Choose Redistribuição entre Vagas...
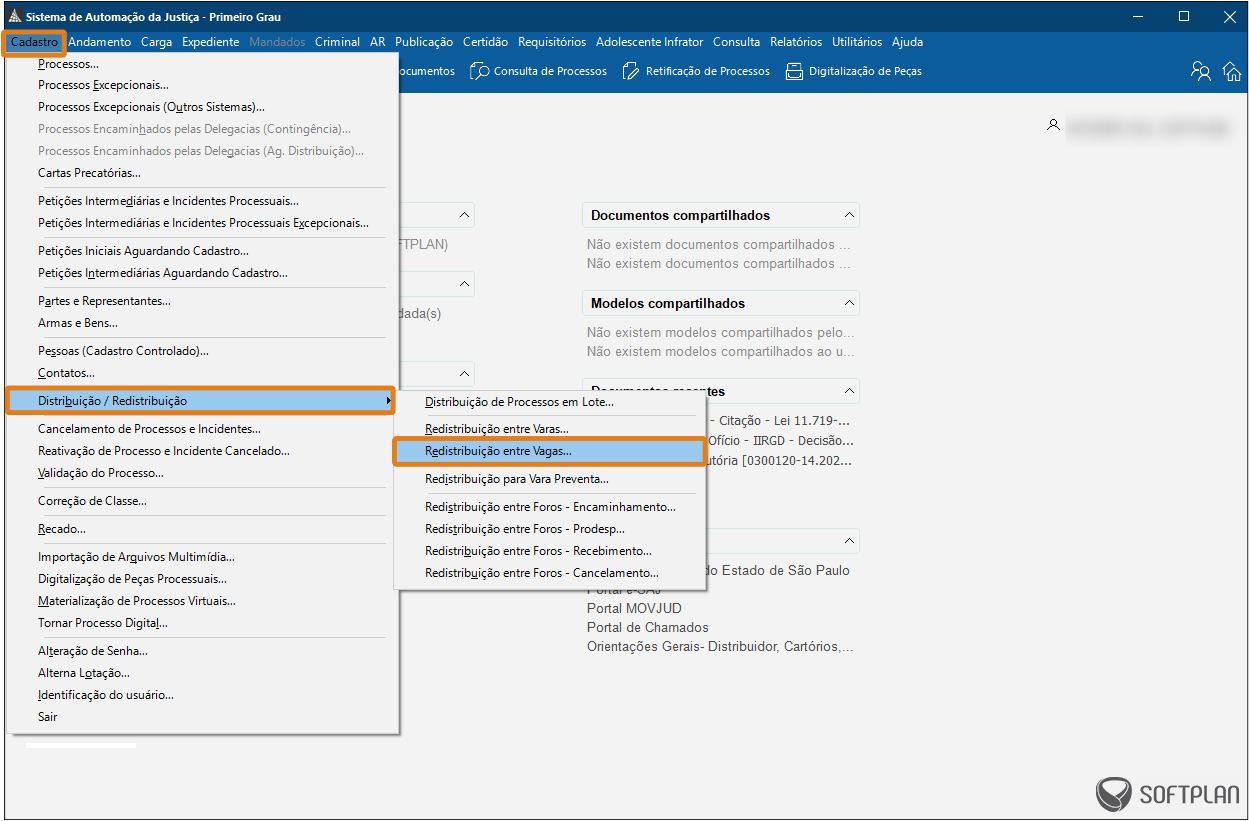Image resolution: width=1249 pixels, height=821 pixels. click(x=550, y=452)
